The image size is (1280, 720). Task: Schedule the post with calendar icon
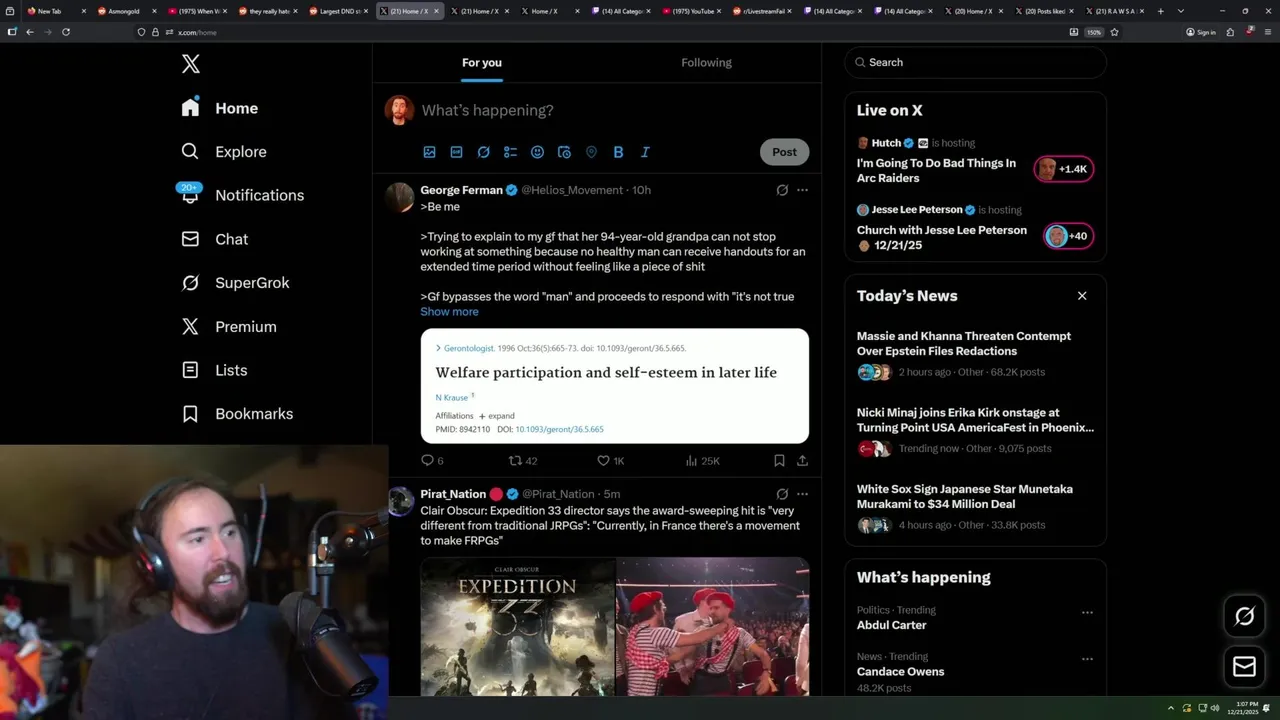(564, 152)
